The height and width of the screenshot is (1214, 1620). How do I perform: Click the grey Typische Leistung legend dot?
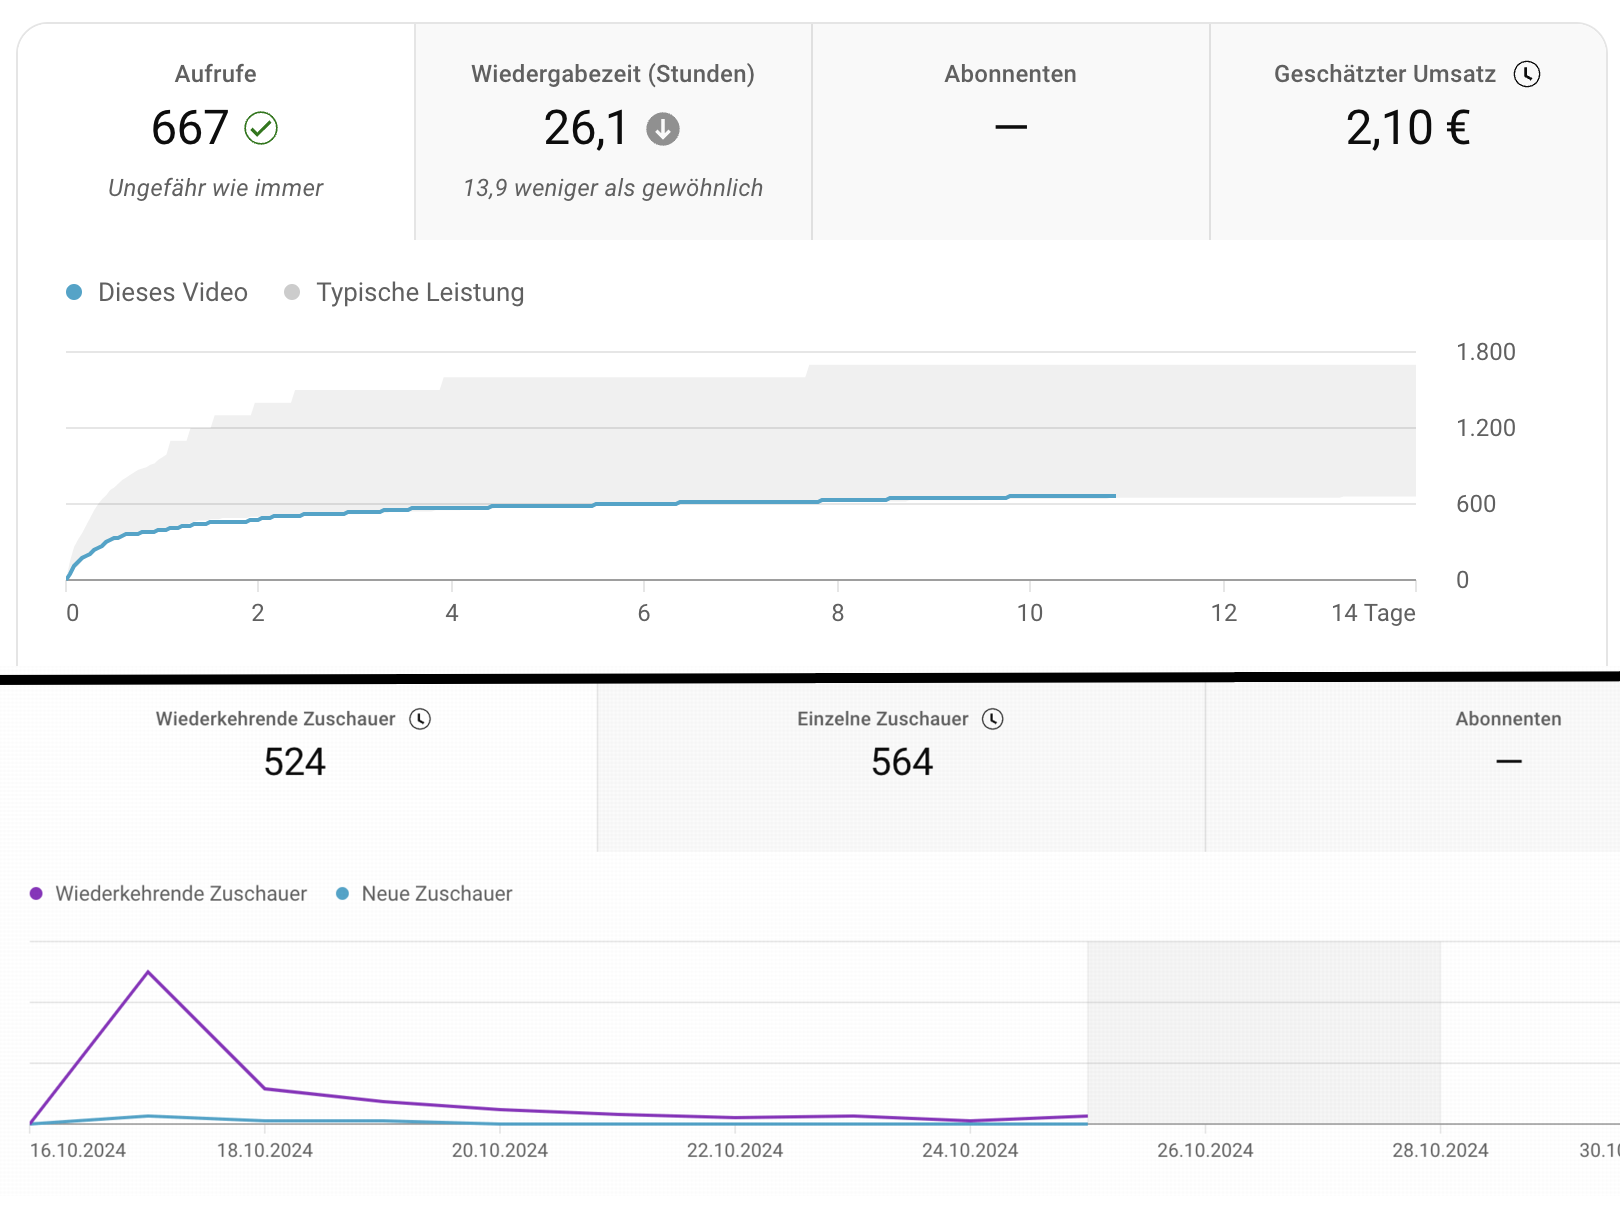click(292, 292)
